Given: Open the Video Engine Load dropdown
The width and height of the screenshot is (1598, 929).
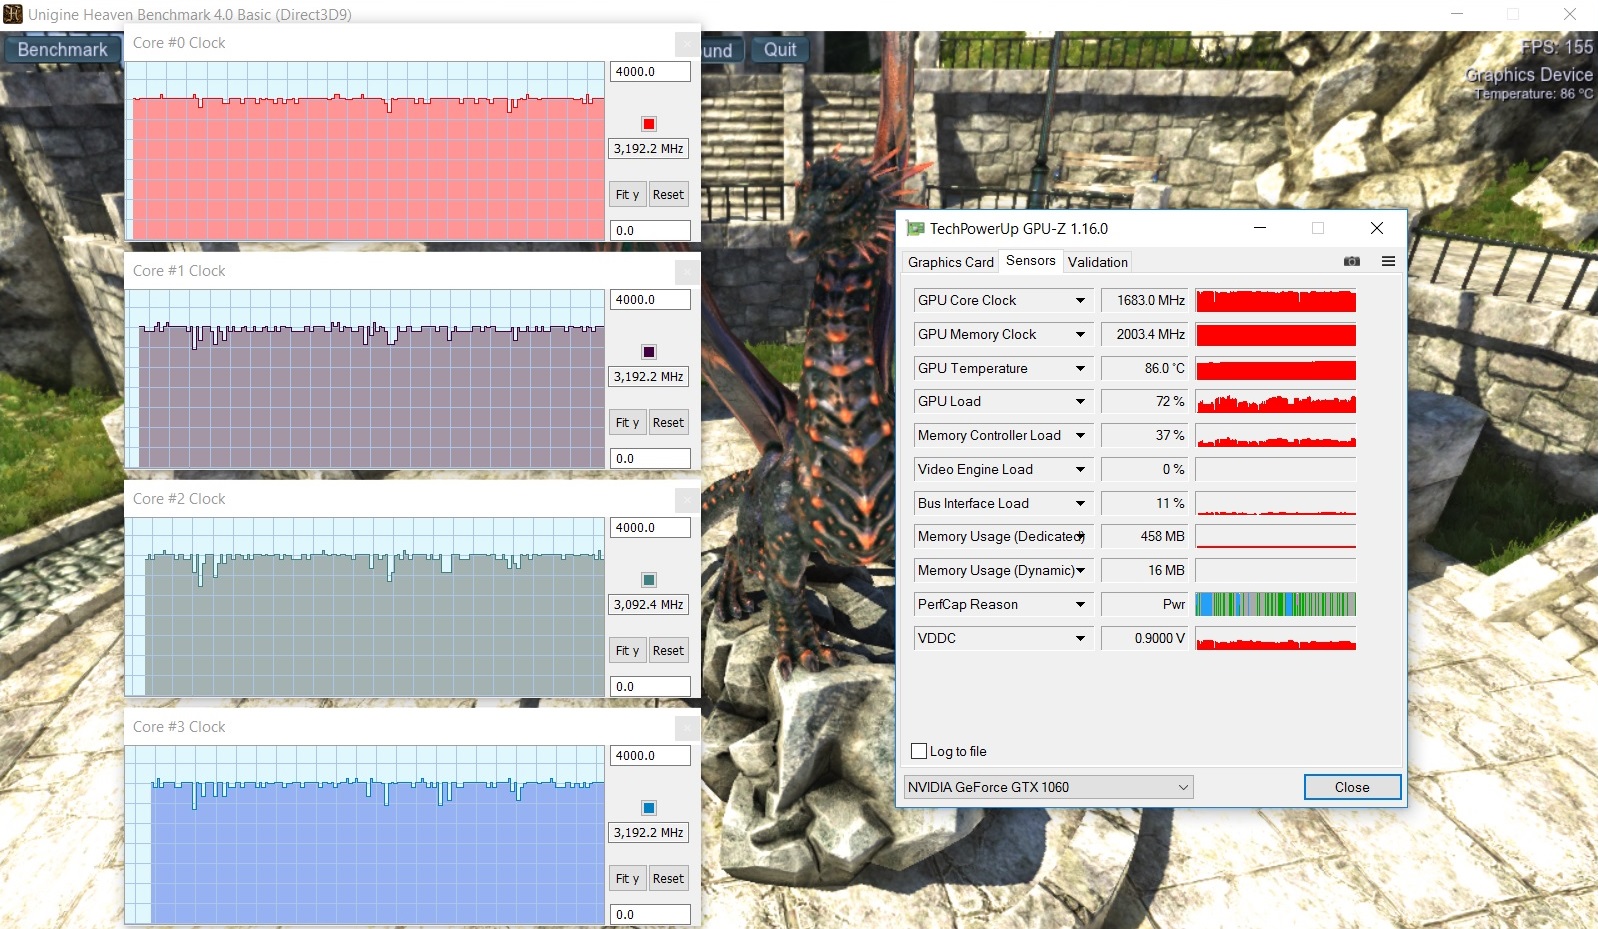Looking at the screenshot, I should 1080,469.
